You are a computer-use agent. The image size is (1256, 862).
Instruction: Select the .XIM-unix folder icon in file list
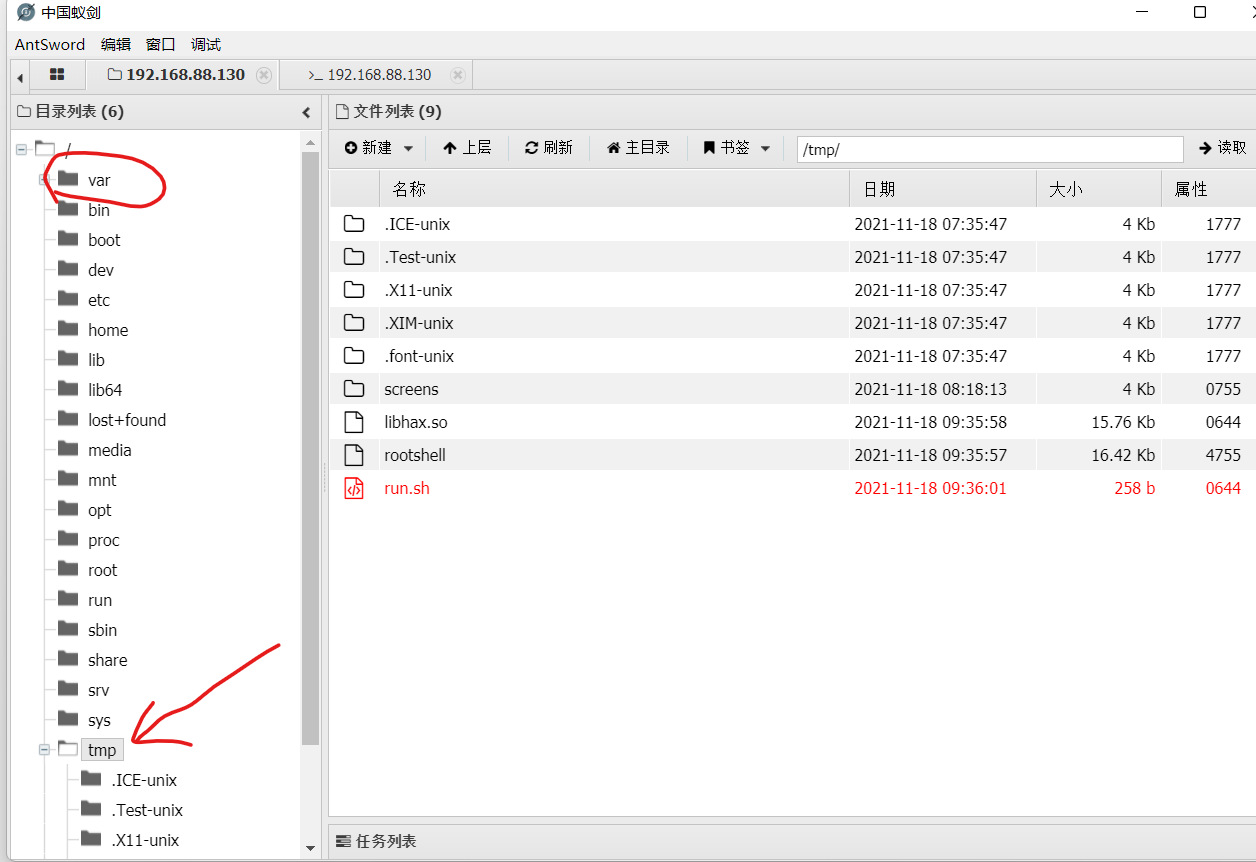click(x=354, y=323)
